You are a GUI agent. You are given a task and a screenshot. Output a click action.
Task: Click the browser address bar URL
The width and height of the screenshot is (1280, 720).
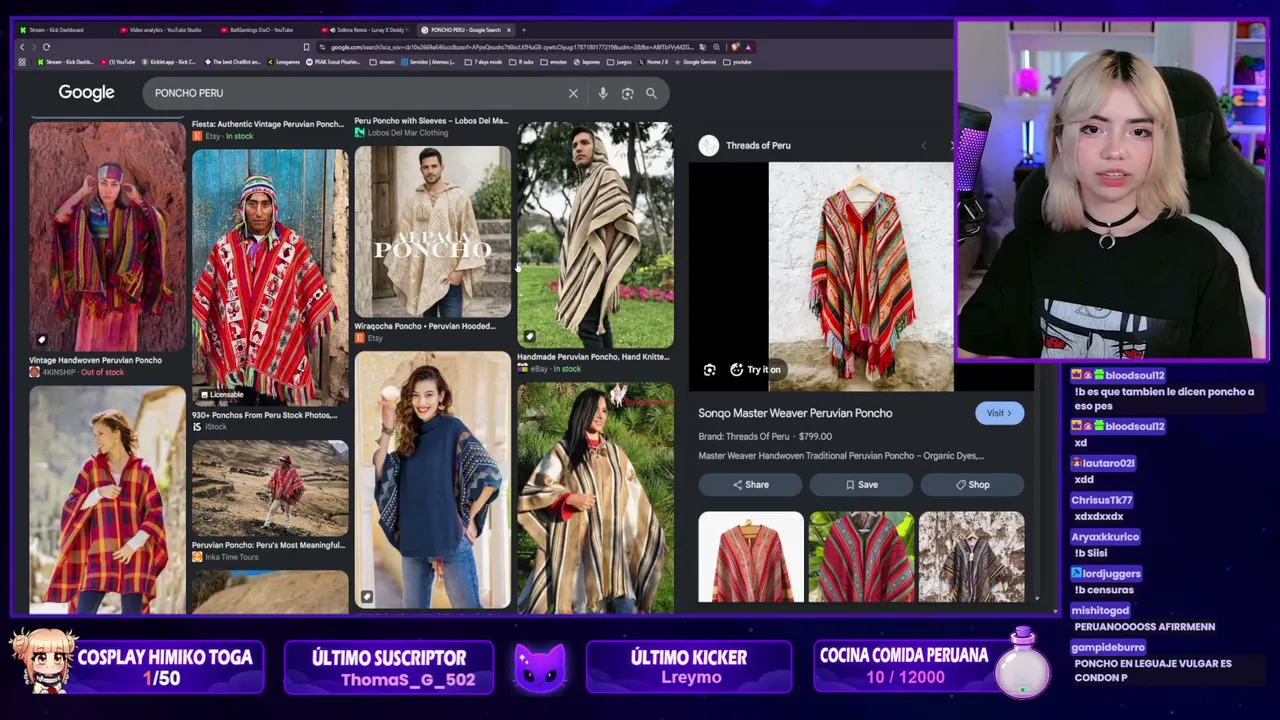[x=510, y=47]
